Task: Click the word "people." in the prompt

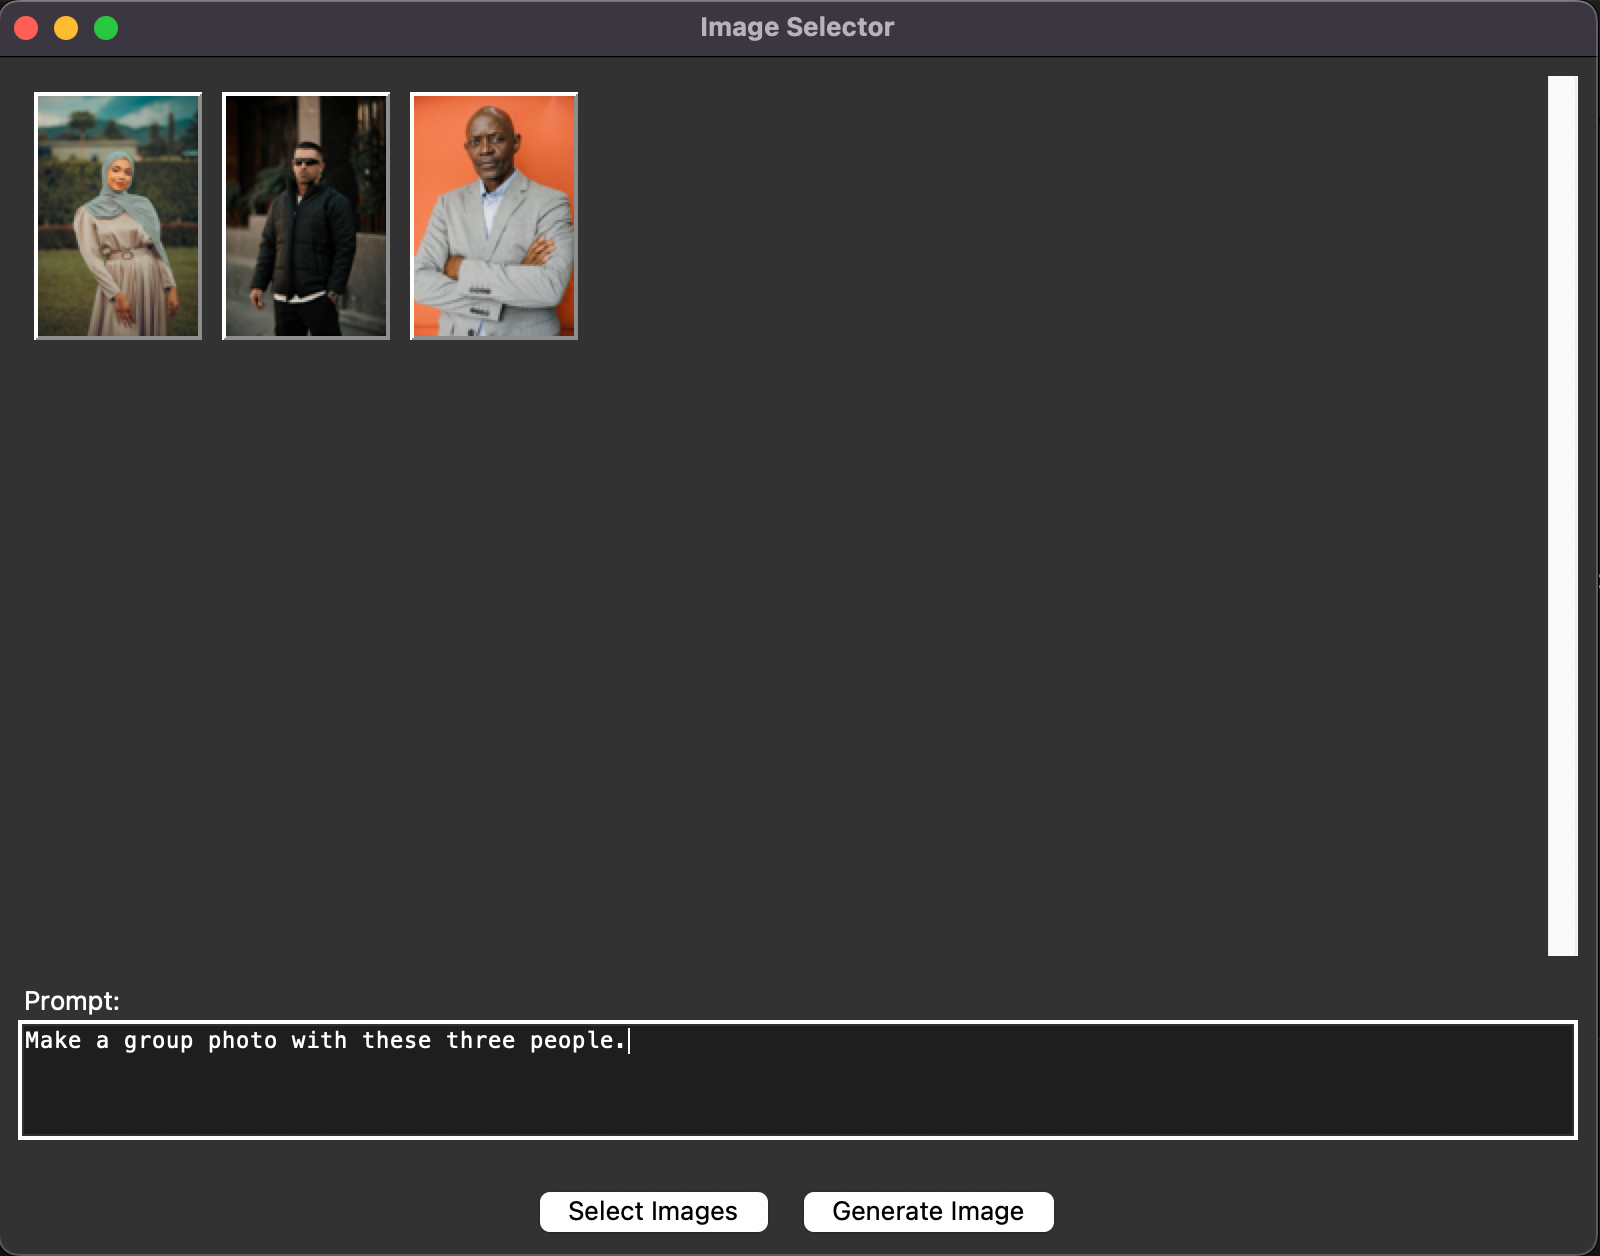Action: (x=577, y=1041)
